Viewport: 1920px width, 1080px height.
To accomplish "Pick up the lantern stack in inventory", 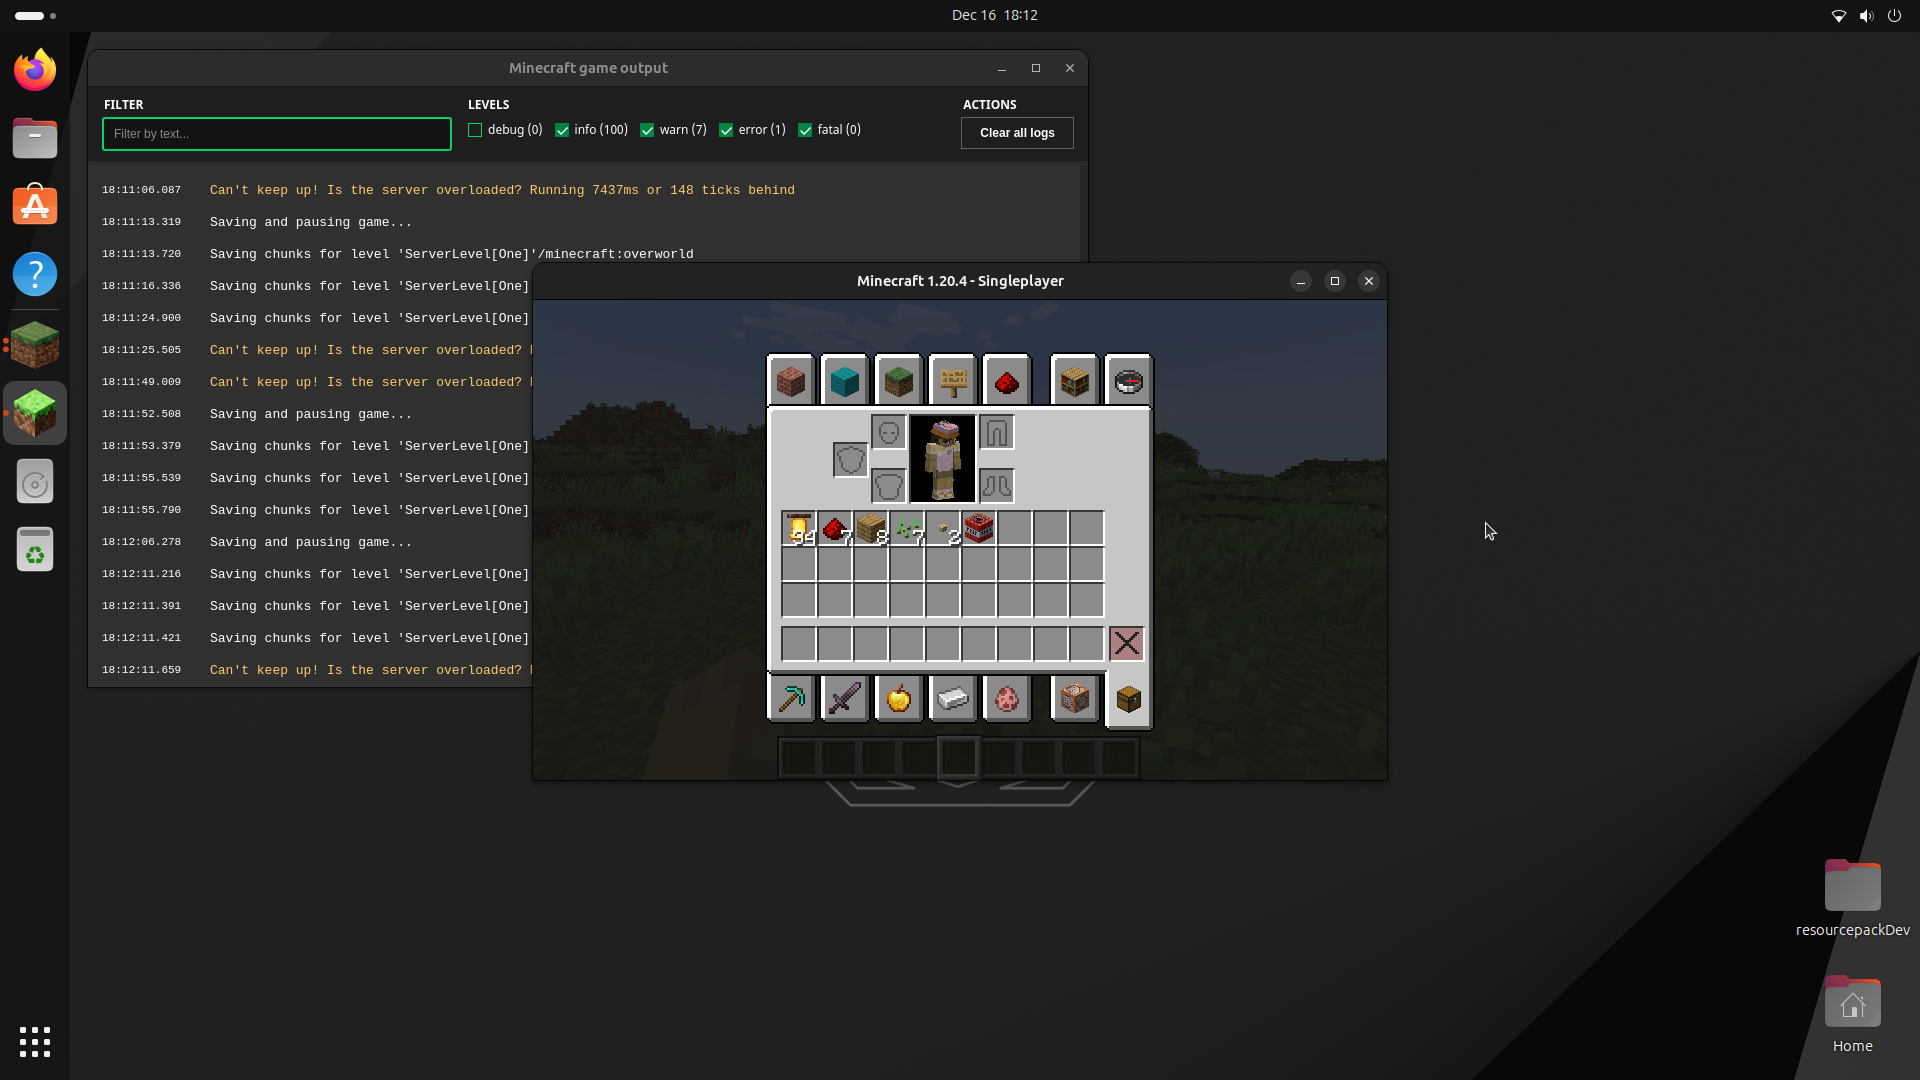I will coord(799,528).
